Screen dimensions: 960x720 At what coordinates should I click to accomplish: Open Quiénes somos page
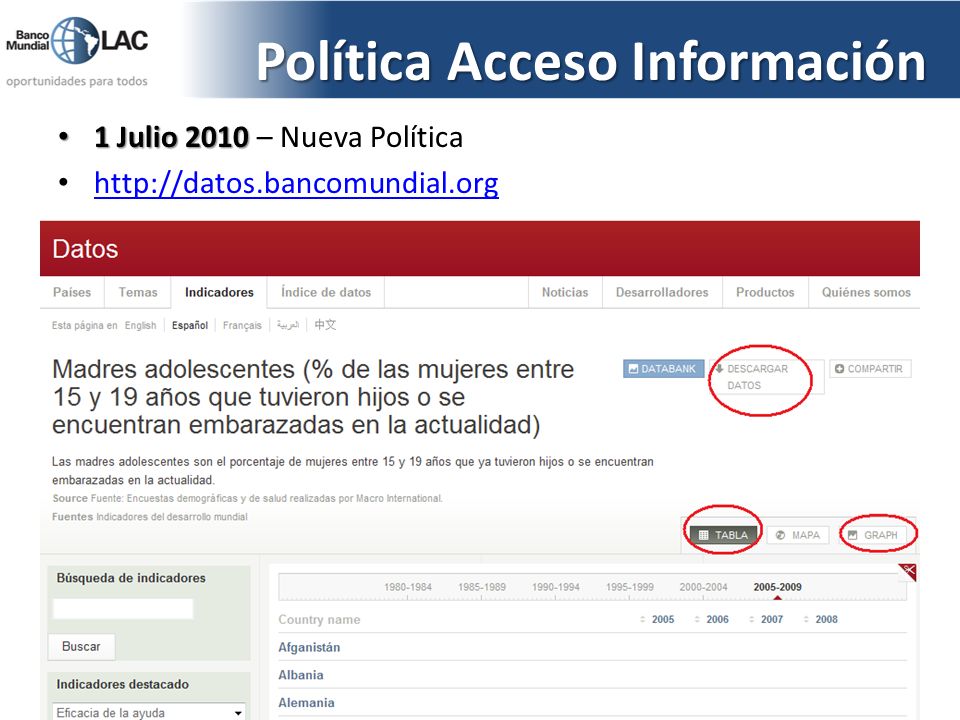866,293
